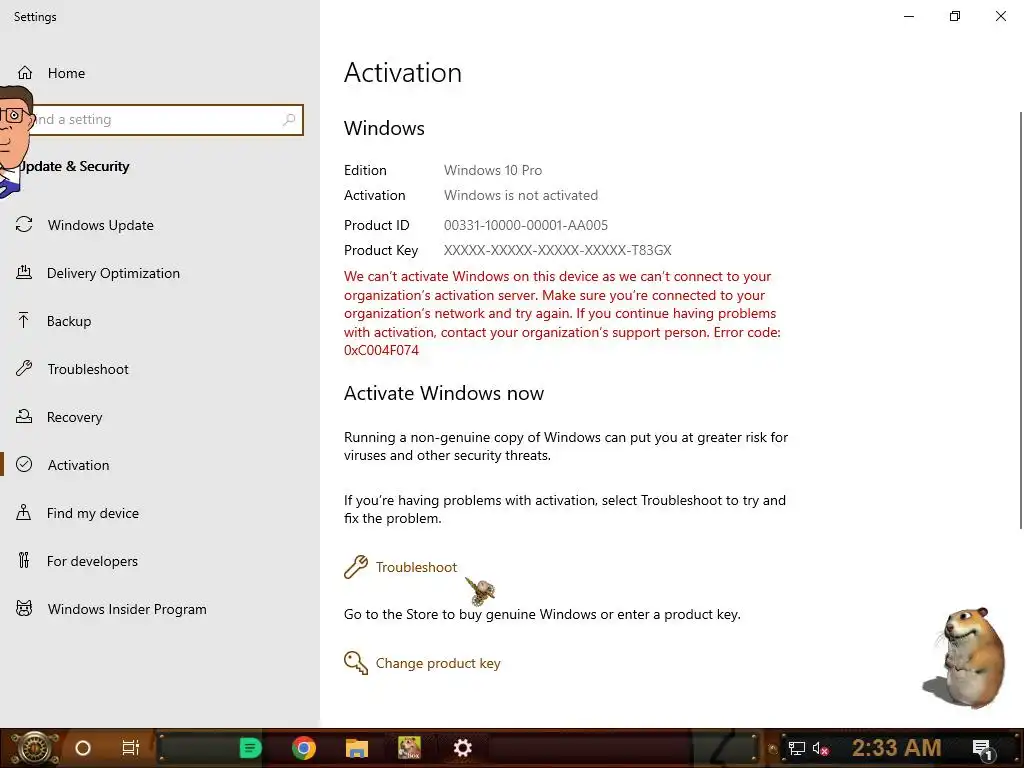
Task: Click the wrench icon beside Troubleshoot link
Action: pos(356,567)
